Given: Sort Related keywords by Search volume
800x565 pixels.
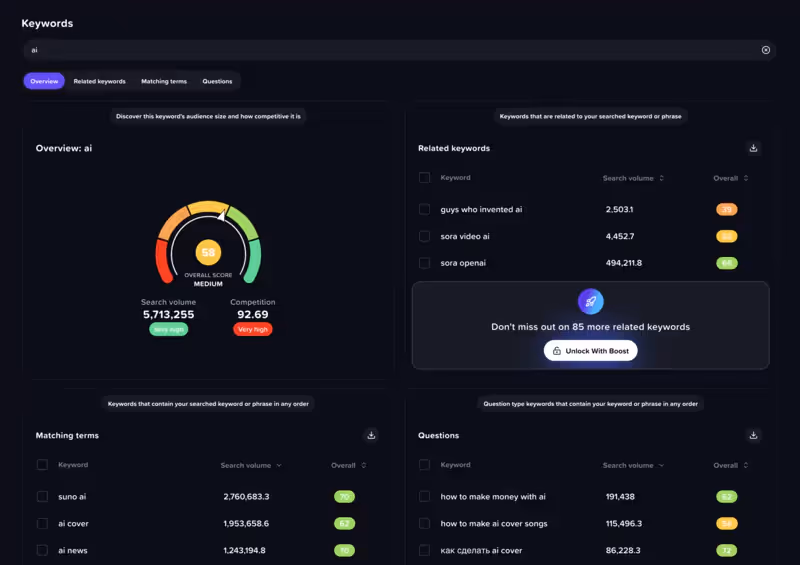Looking at the screenshot, I should [x=633, y=178].
